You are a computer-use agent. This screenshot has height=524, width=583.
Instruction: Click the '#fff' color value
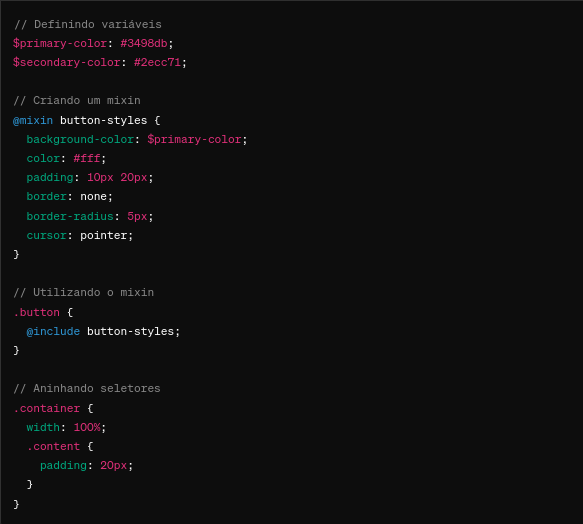click(x=87, y=158)
